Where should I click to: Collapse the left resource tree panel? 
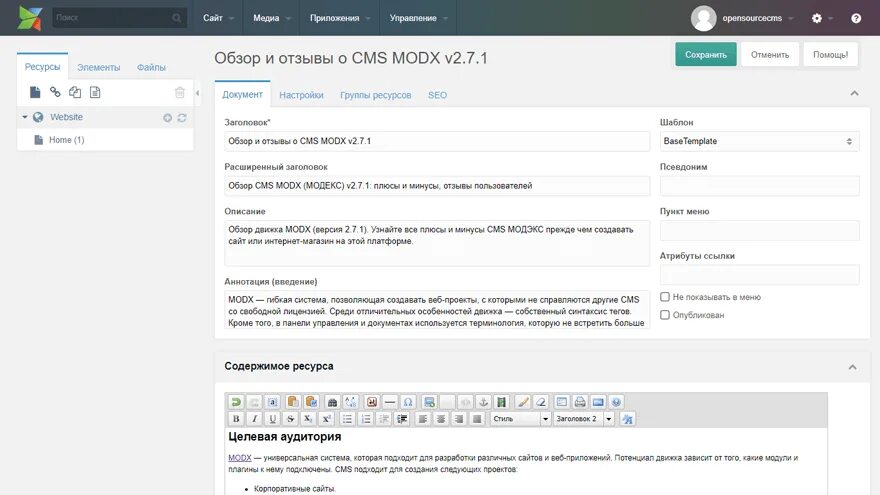(x=197, y=93)
